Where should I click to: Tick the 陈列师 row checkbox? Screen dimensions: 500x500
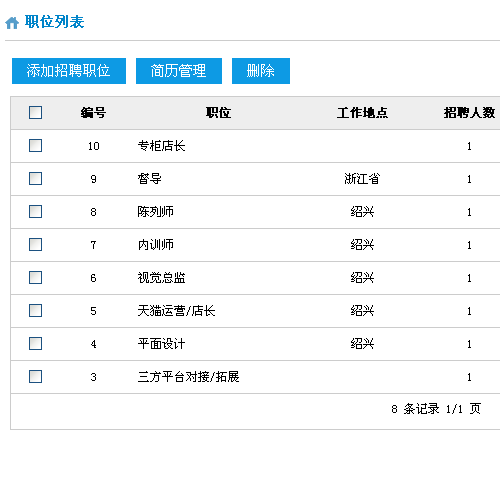pos(35,212)
